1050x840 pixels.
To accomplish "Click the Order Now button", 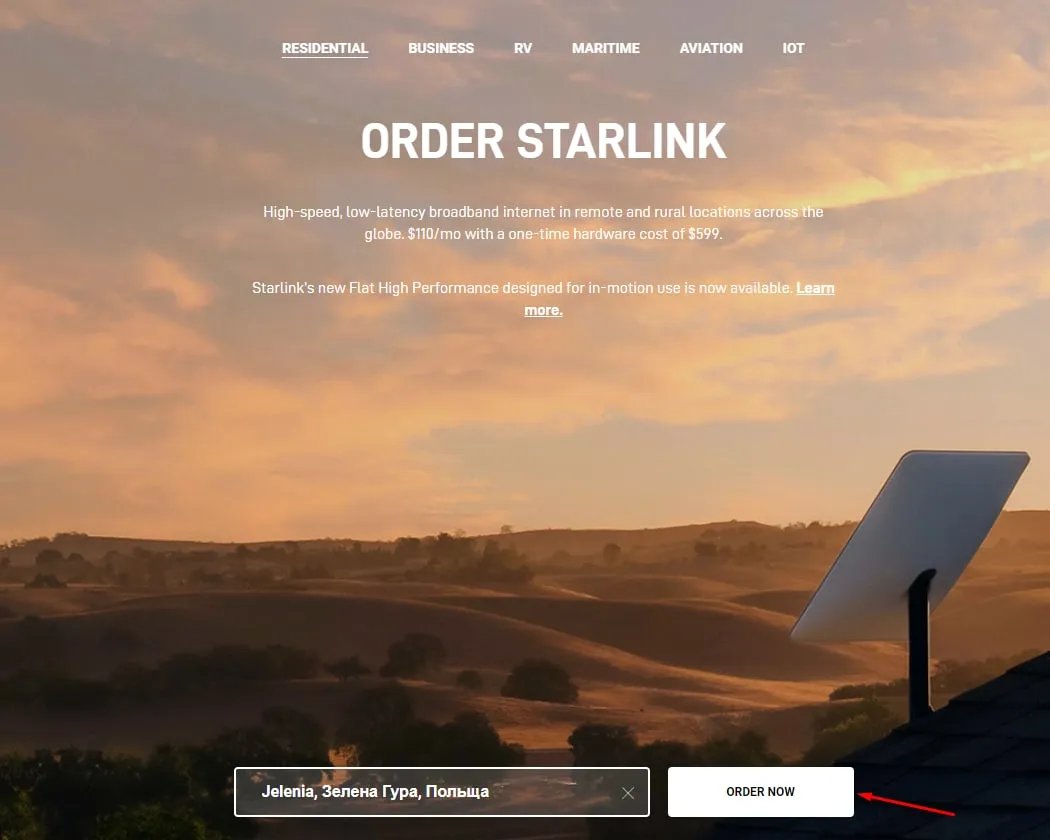I will [x=761, y=792].
